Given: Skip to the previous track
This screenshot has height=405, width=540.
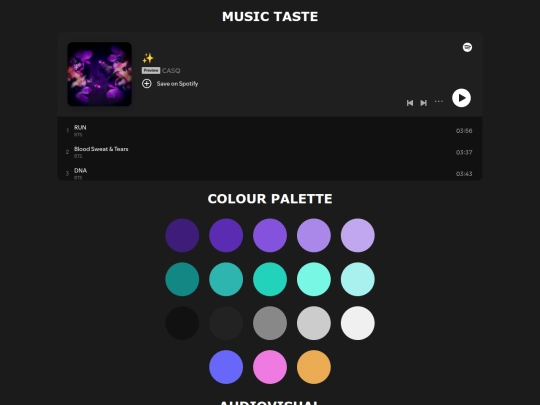Looking at the screenshot, I should [410, 103].
